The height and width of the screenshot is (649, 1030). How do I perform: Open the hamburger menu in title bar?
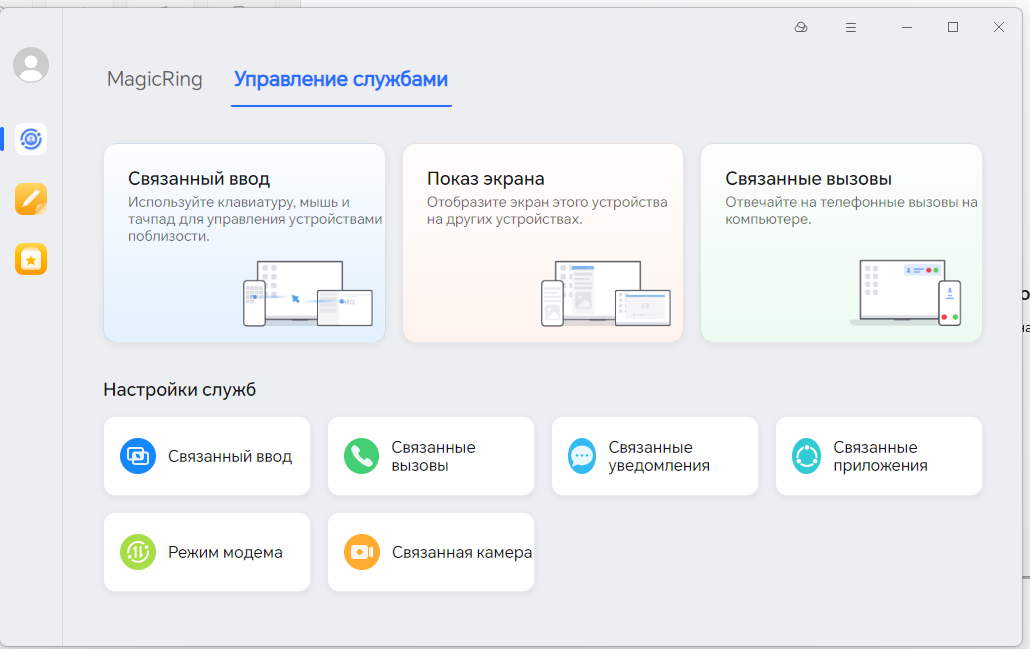click(851, 28)
